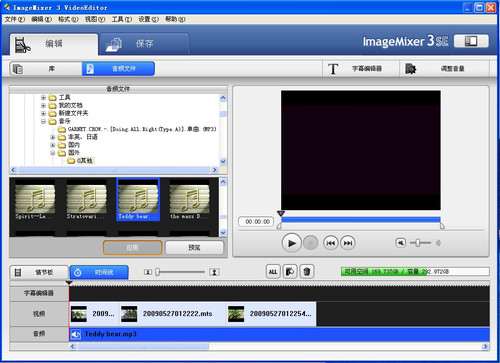
Task: Skip to the next clip
Action: point(348,243)
